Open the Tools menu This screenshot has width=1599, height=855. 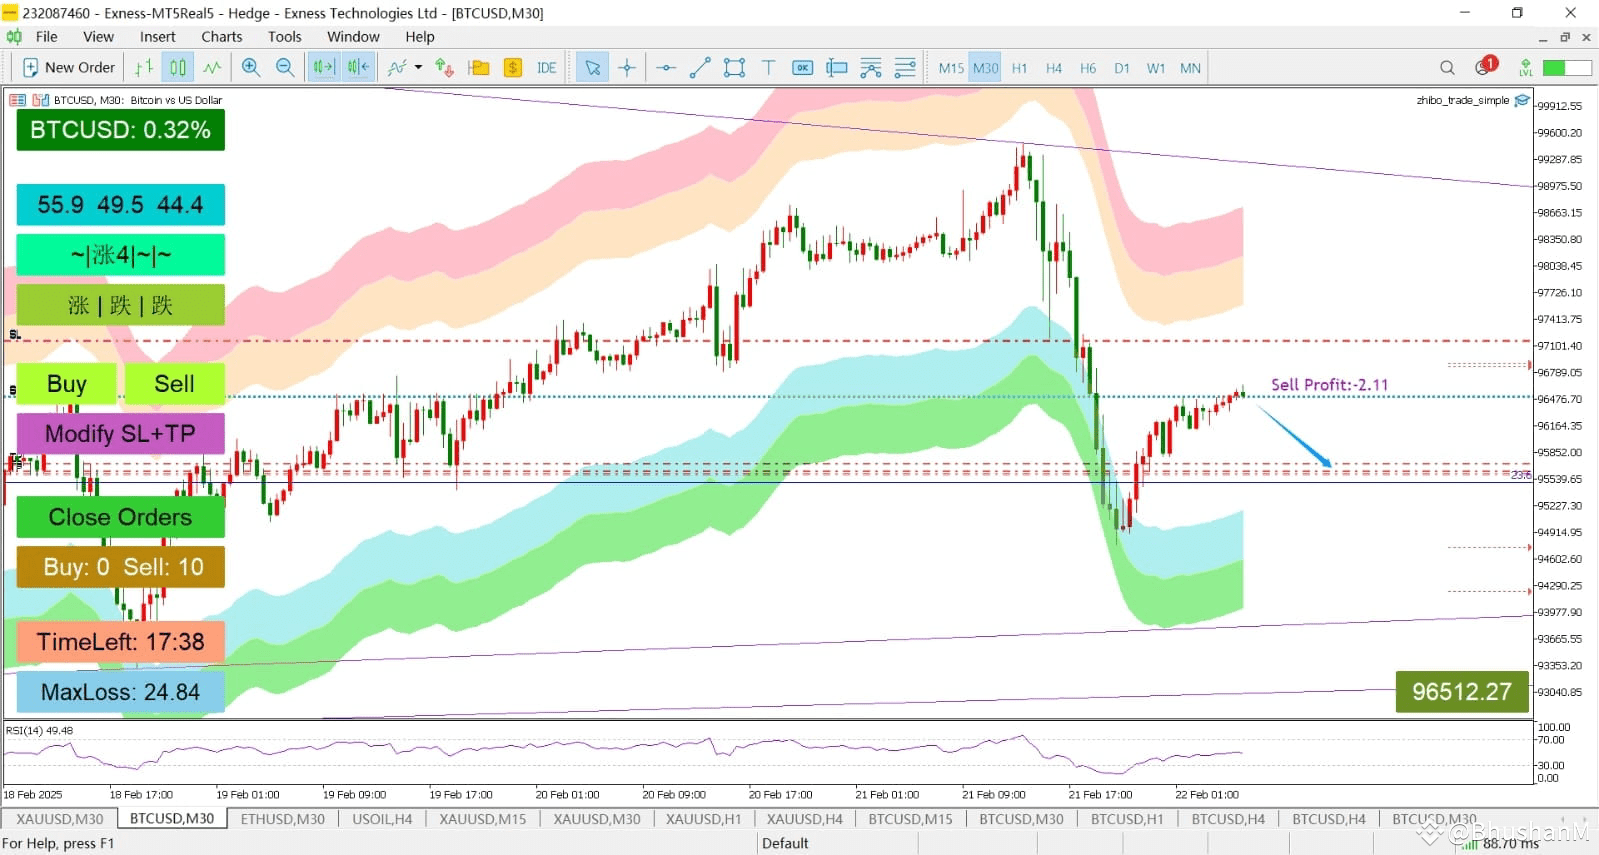pyautogui.click(x=284, y=37)
